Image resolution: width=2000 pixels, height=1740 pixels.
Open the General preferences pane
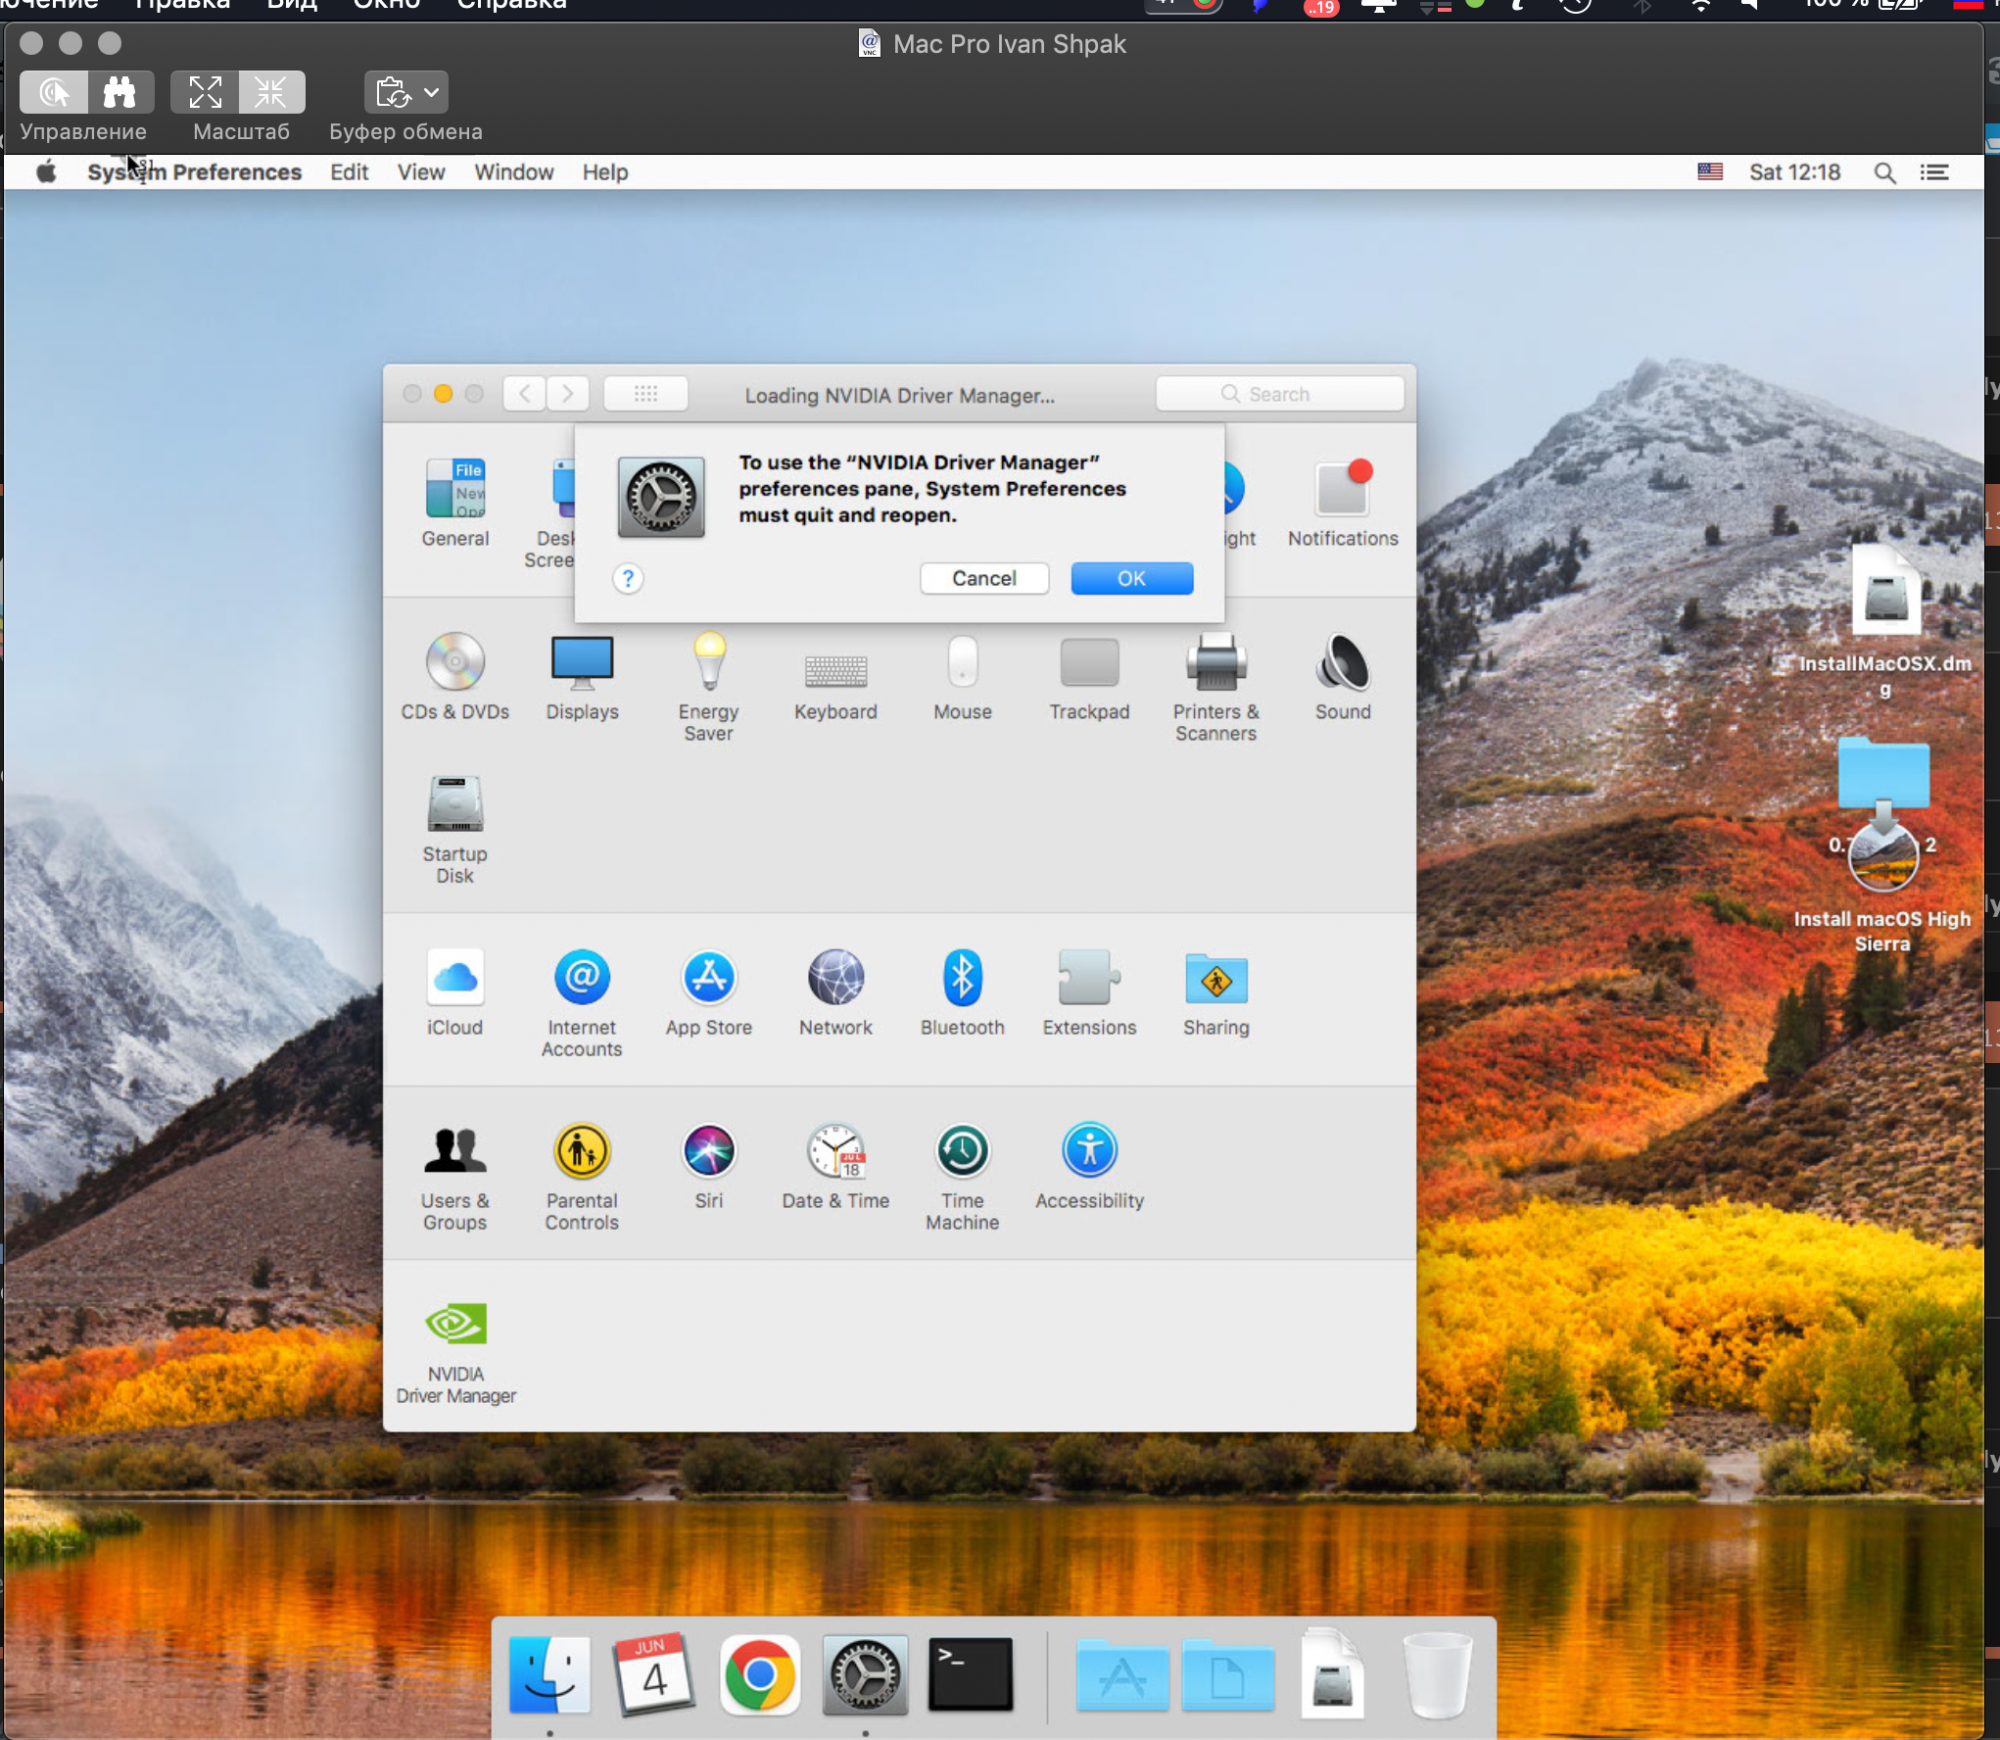455,502
